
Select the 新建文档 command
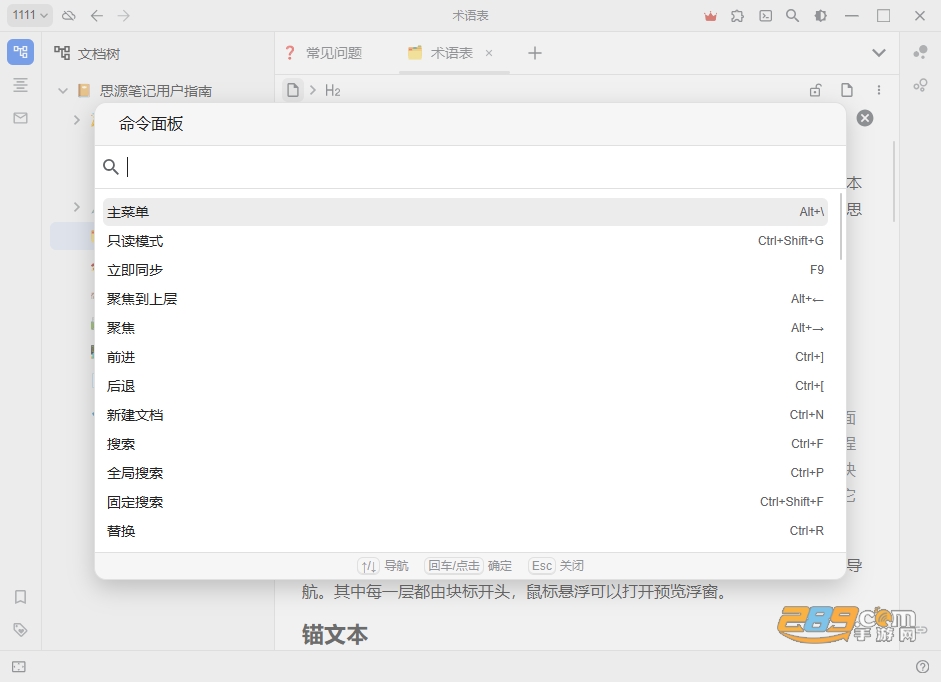click(465, 415)
